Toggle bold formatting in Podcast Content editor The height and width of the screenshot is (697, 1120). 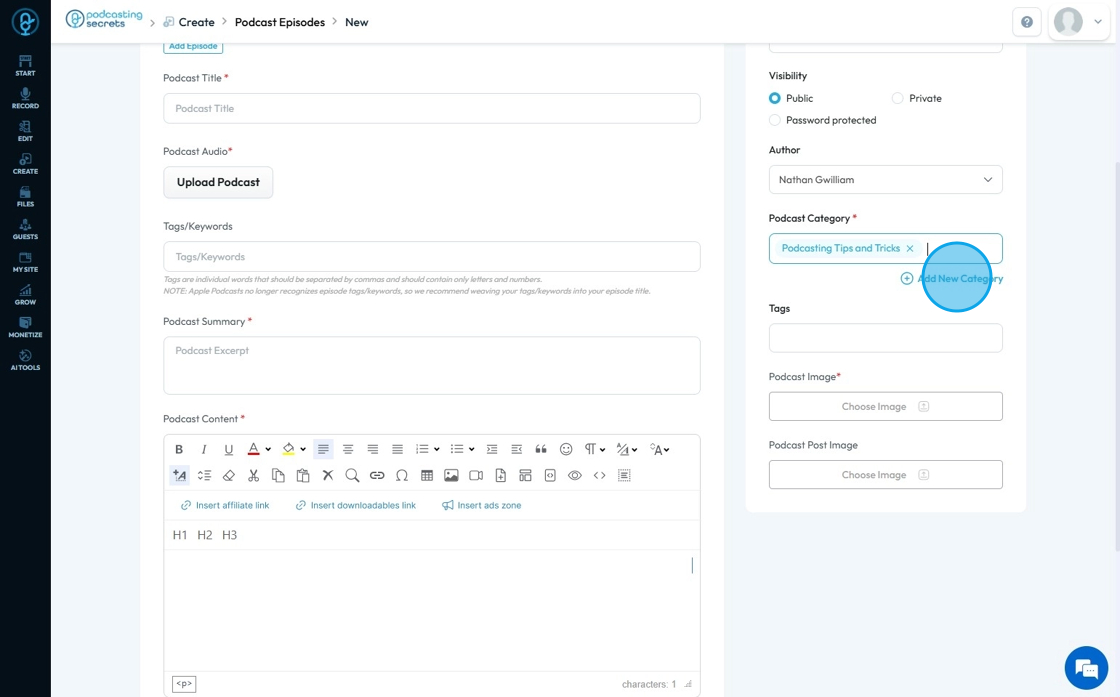tap(179, 449)
